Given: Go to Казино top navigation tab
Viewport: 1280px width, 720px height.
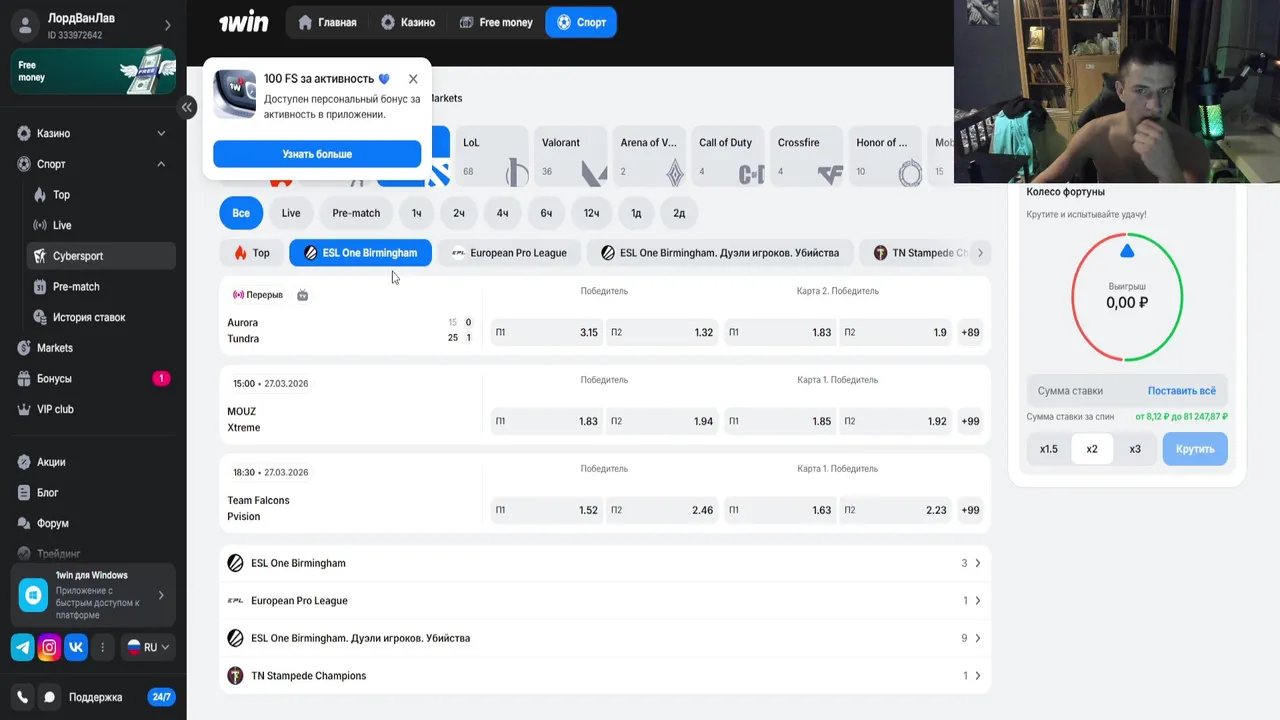Looking at the screenshot, I should click(x=408, y=22).
